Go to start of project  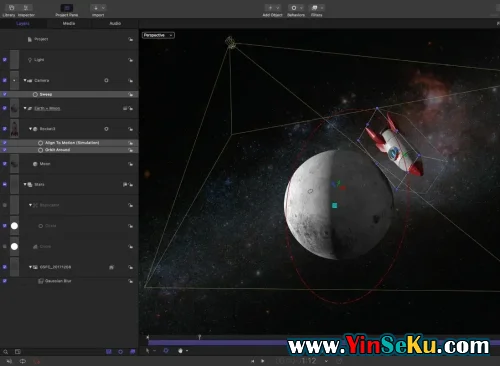(252, 361)
